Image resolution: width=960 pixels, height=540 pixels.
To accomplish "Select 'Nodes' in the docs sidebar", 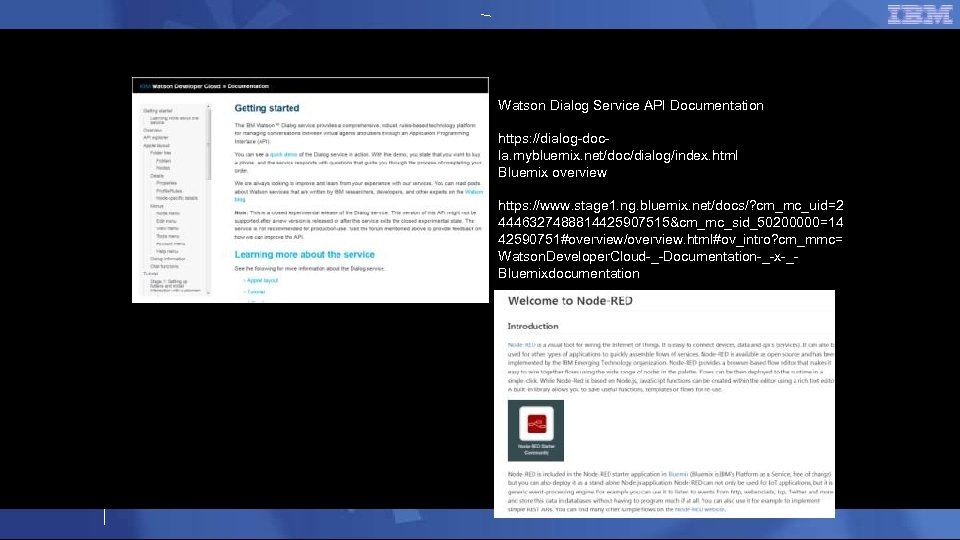I will [x=163, y=168].
